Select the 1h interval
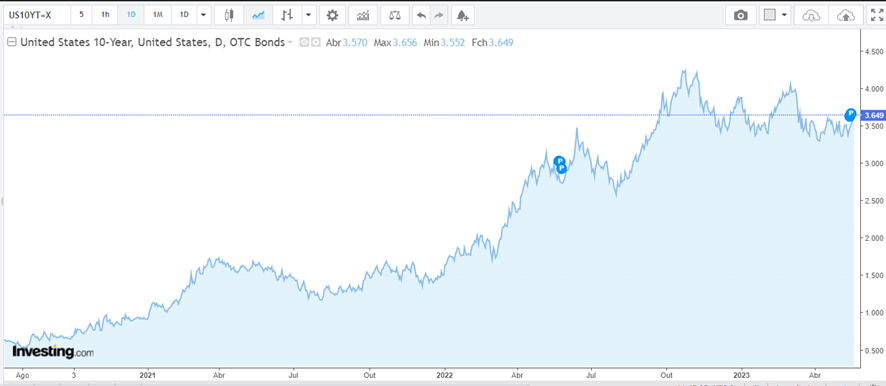This screenshot has width=886, height=386. 105,15
